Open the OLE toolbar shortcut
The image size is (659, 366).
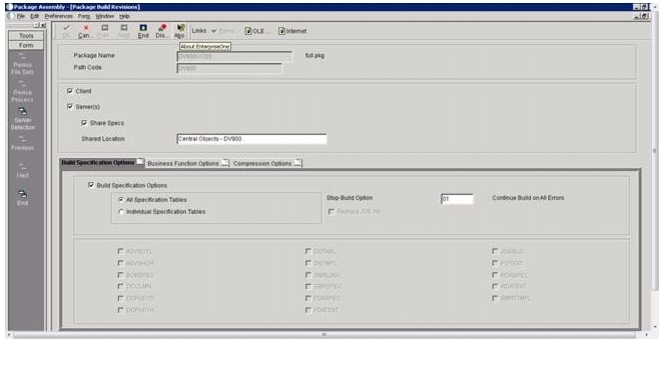click(256, 31)
